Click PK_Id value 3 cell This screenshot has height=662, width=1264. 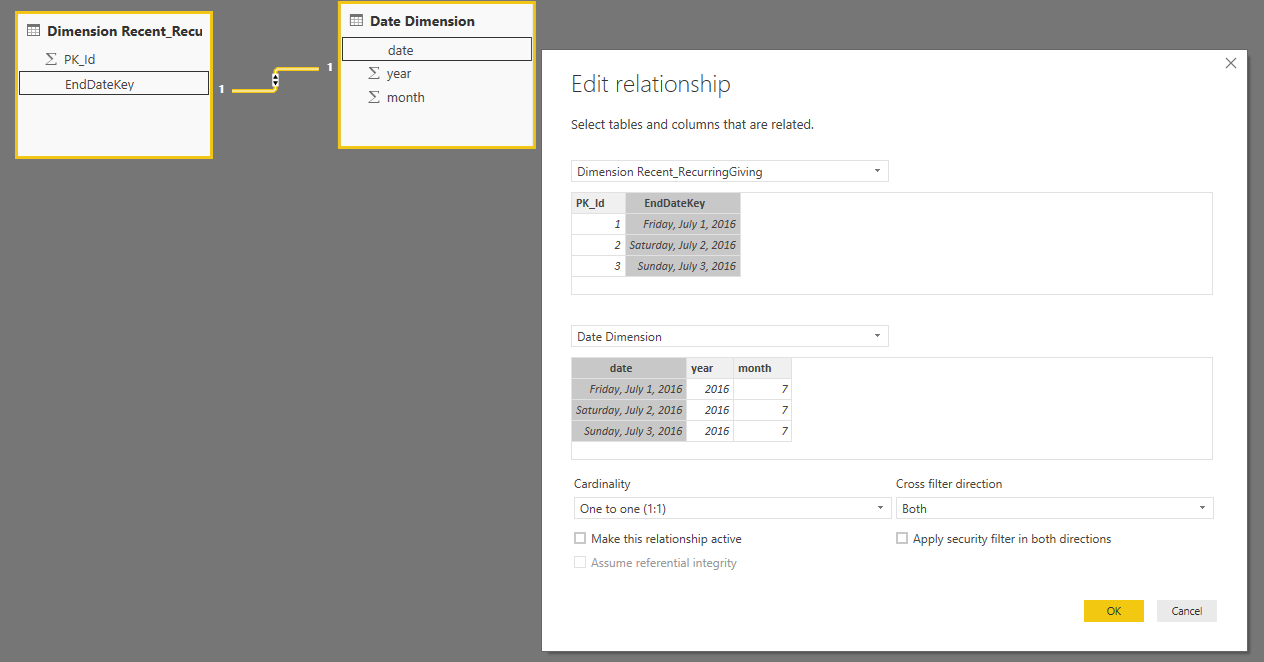[x=598, y=266]
